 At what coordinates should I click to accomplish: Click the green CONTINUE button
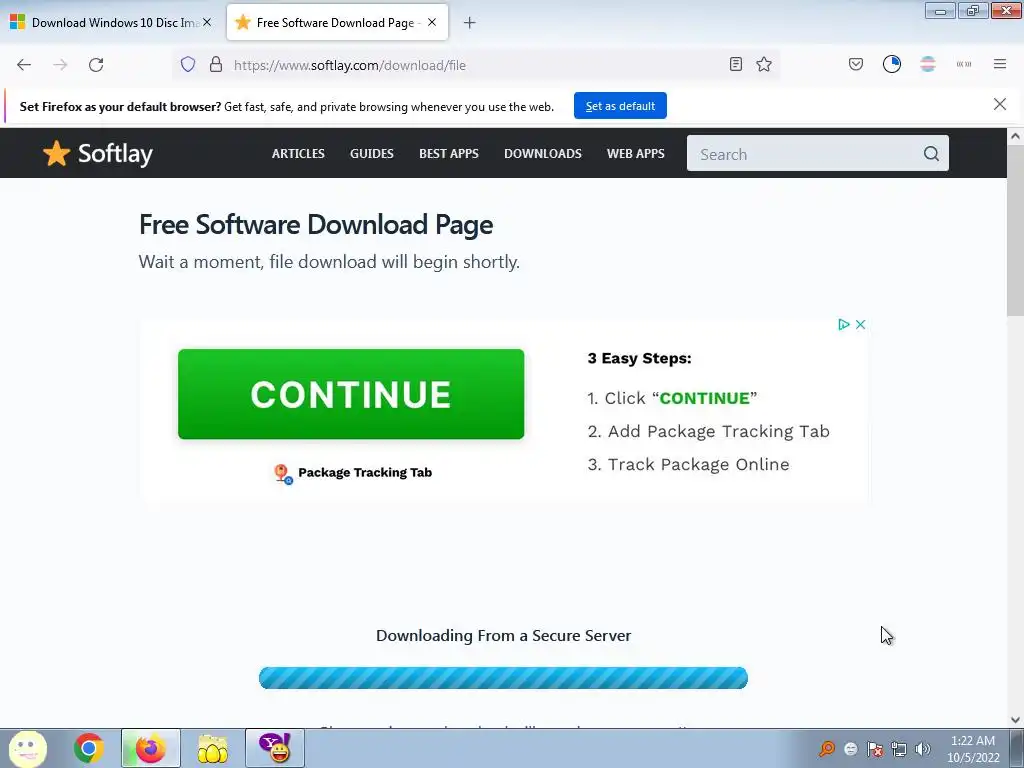(x=351, y=394)
